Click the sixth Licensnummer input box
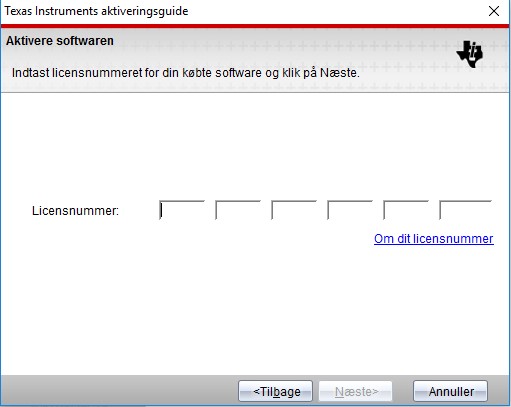Image resolution: width=511 pixels, height=407 pixels. tap(466, 210)
